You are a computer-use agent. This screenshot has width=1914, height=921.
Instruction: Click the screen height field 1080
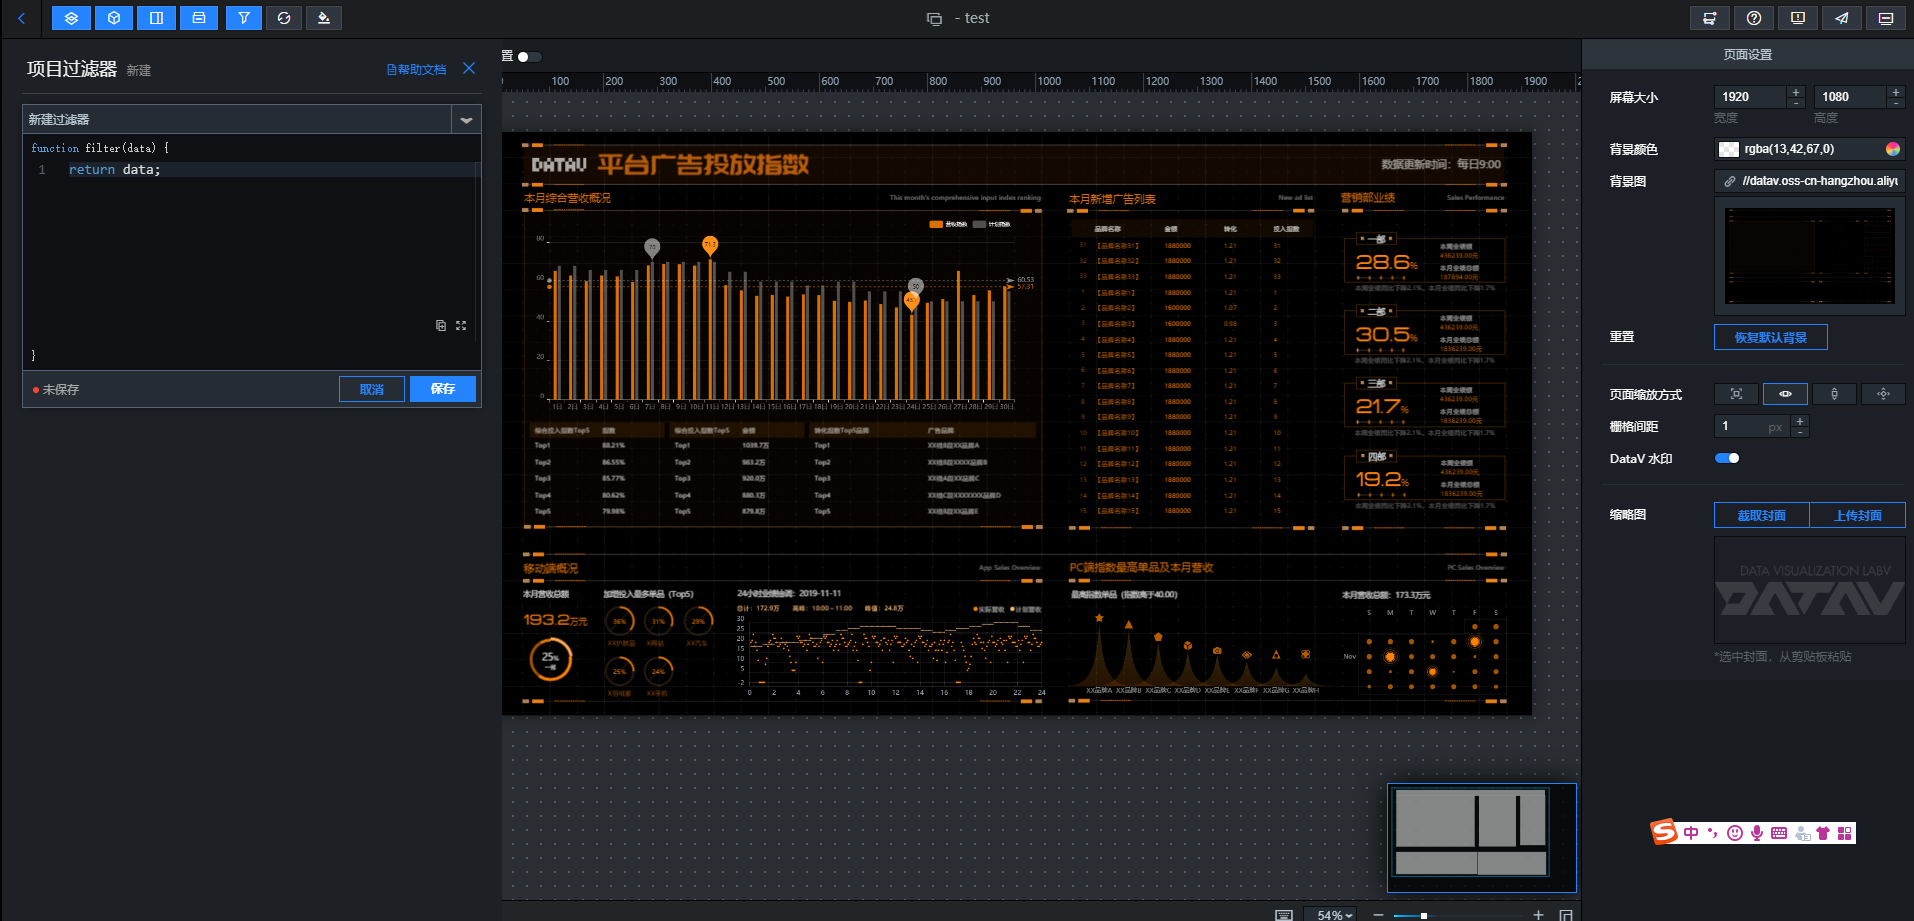point(1849,97)
